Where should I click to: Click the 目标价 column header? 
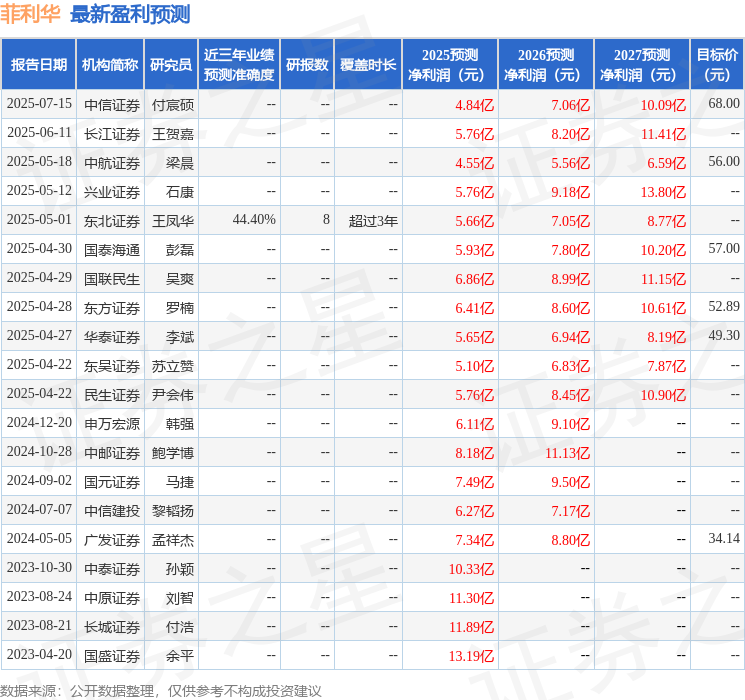[717, 65]
